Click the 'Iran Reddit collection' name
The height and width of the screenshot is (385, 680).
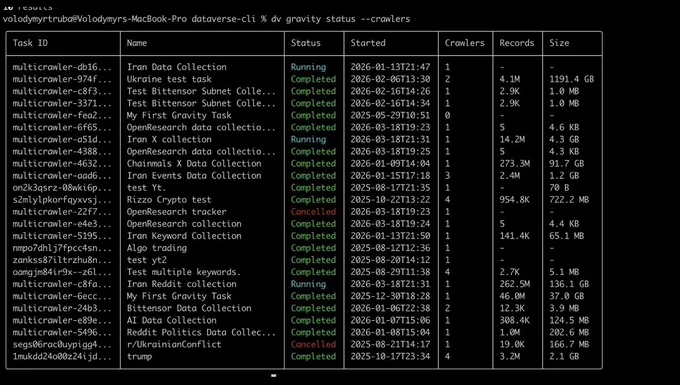pos(182,284)
